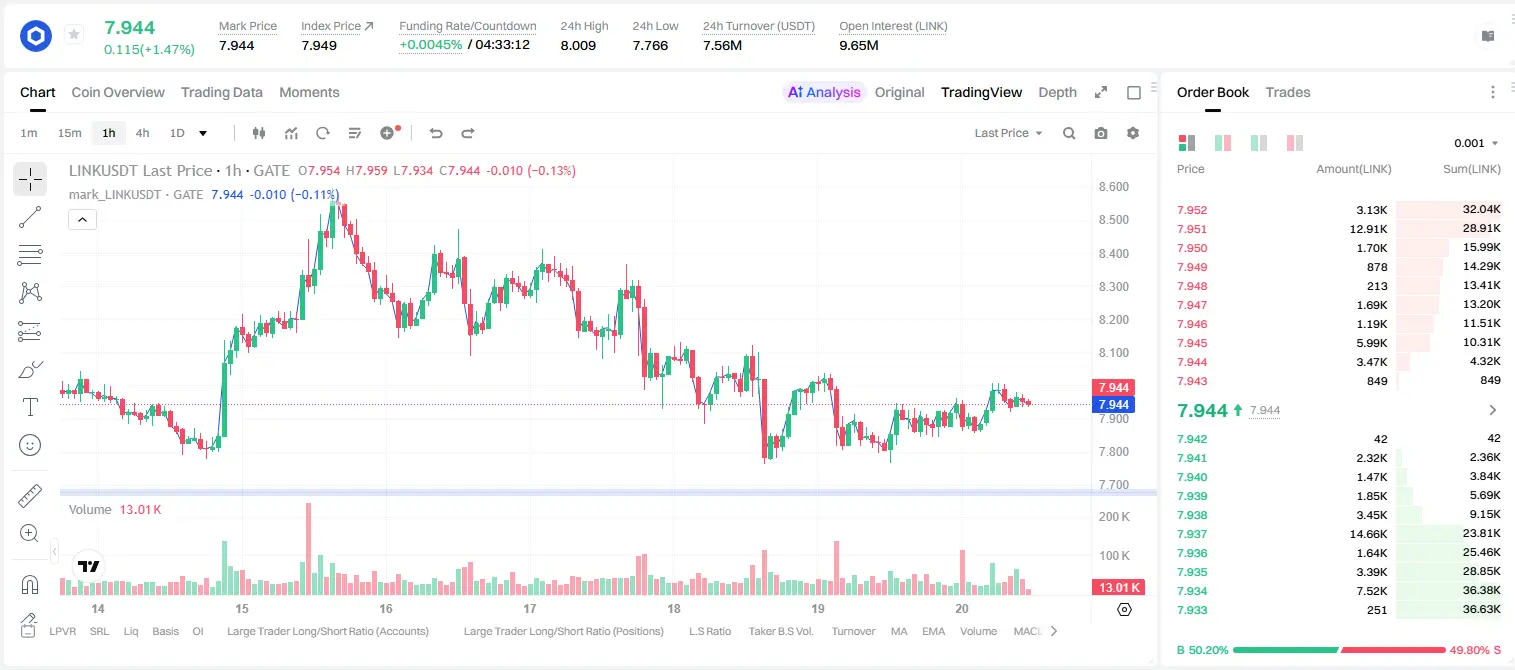Select the trend line drawing tool
The width and height of the screenshot is (1515, 670).
click(30, 217)
